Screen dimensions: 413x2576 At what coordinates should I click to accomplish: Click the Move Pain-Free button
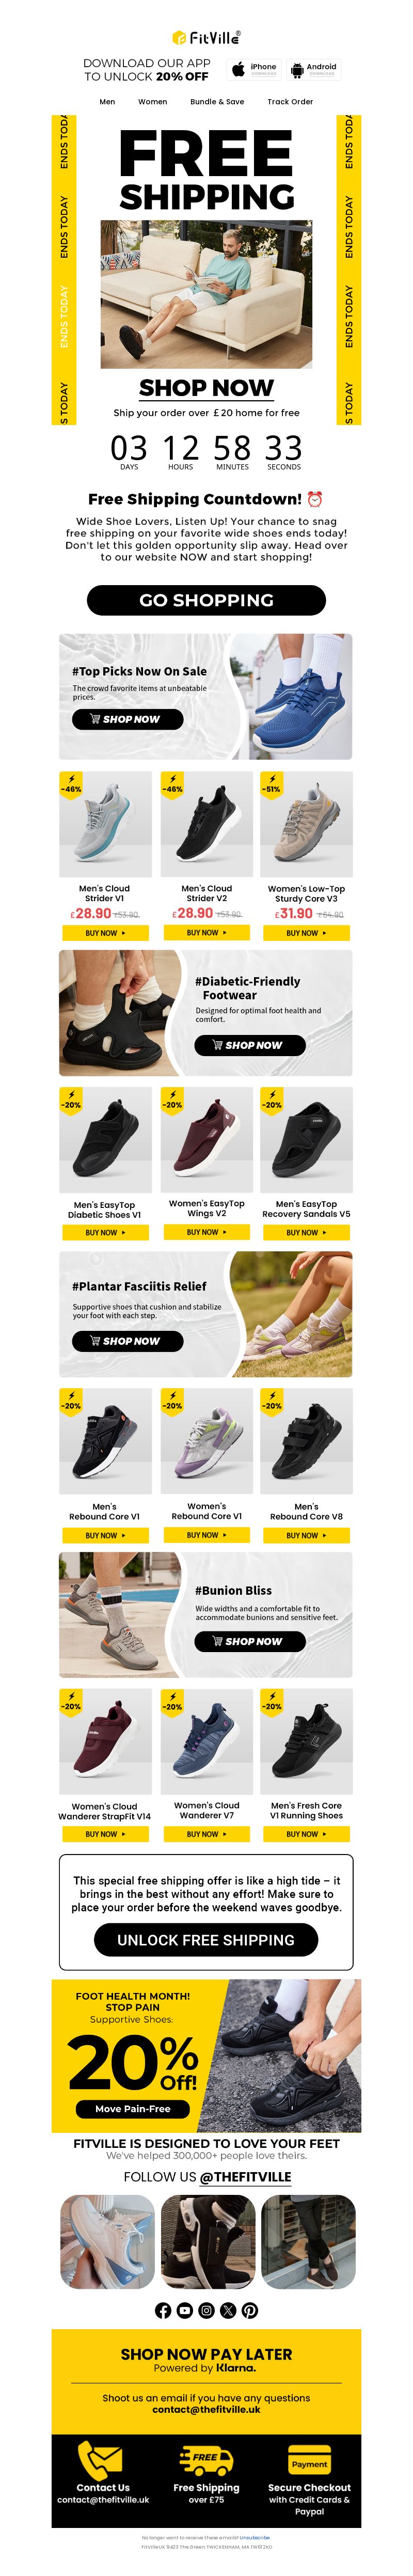(x=133, y=2108)
